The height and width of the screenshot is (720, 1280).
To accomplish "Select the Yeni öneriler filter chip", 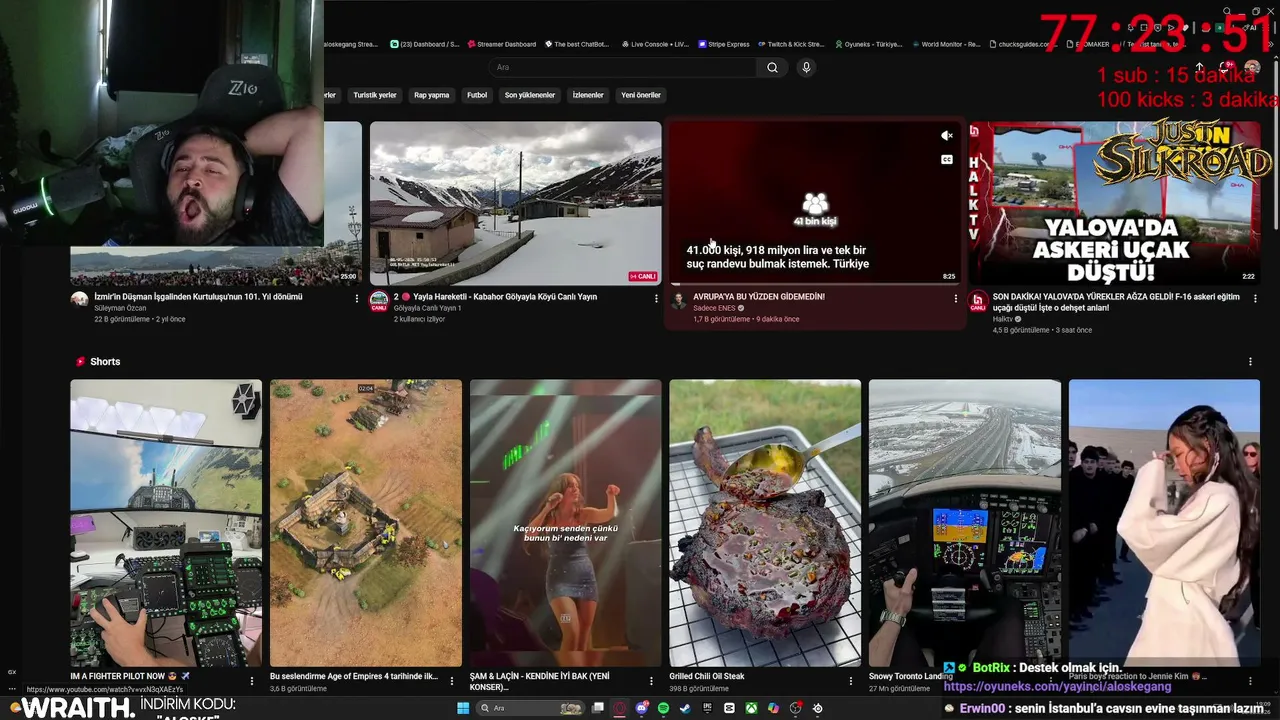I will (641, 95).
